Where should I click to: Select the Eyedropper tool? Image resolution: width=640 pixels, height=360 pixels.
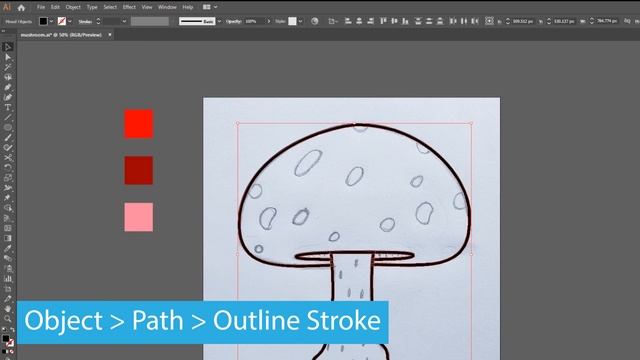tap(8, 248)
